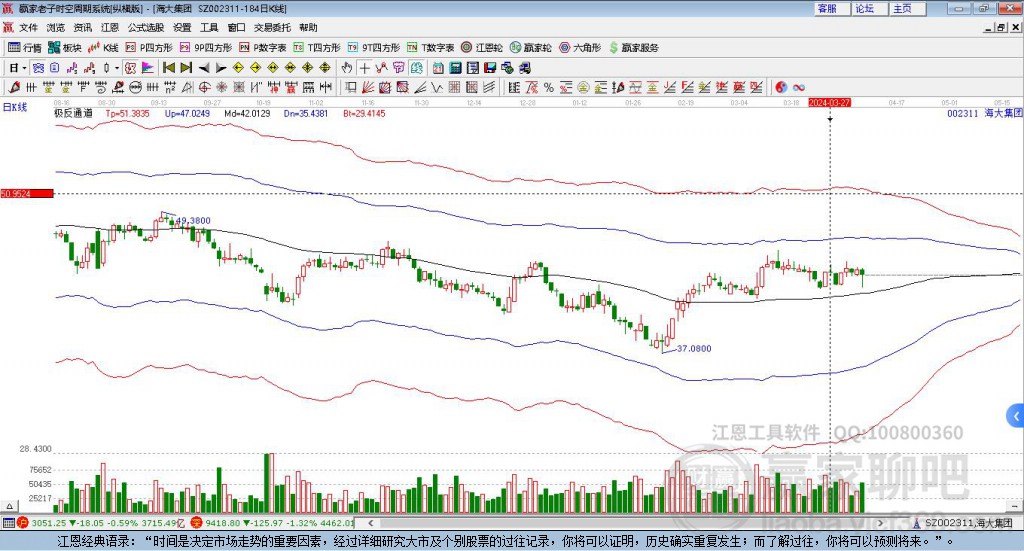Click the 极反通道 indicator name

73,113
